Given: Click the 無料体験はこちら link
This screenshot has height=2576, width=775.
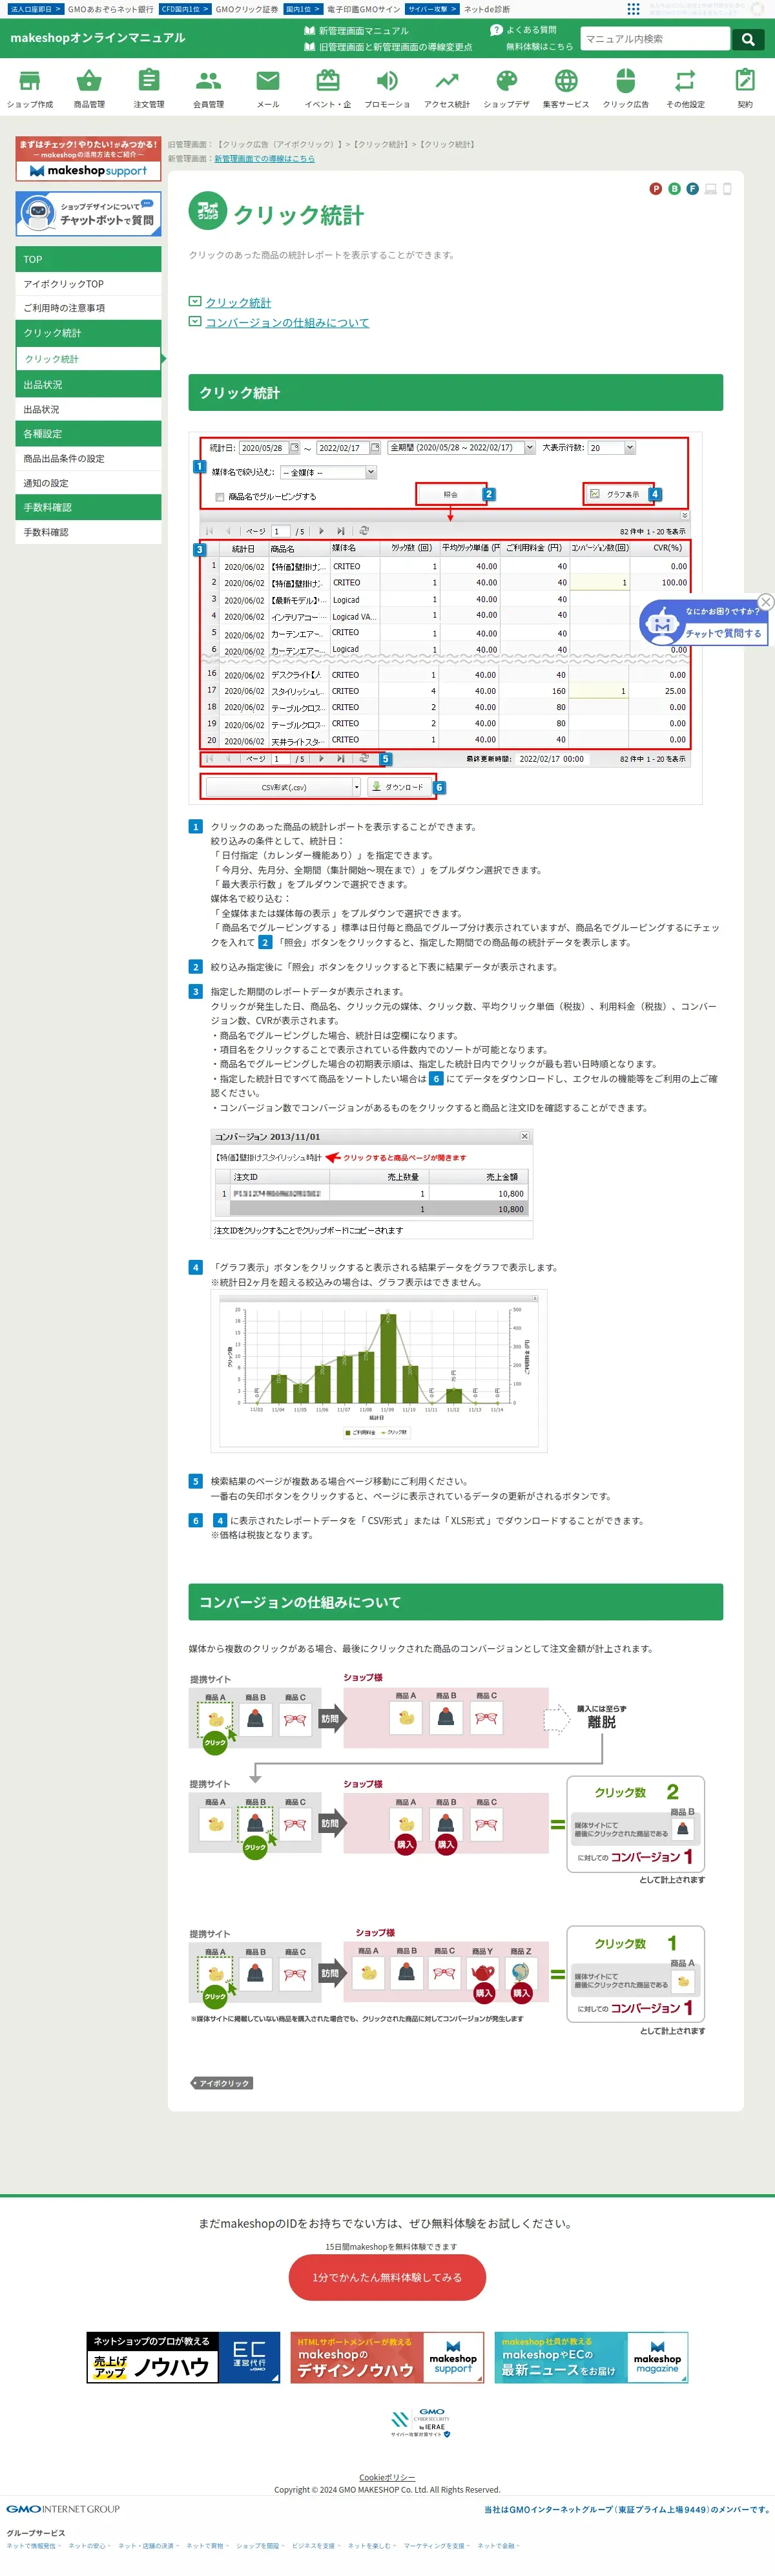Looking at the screenshot, I should [x=539, y=47].
